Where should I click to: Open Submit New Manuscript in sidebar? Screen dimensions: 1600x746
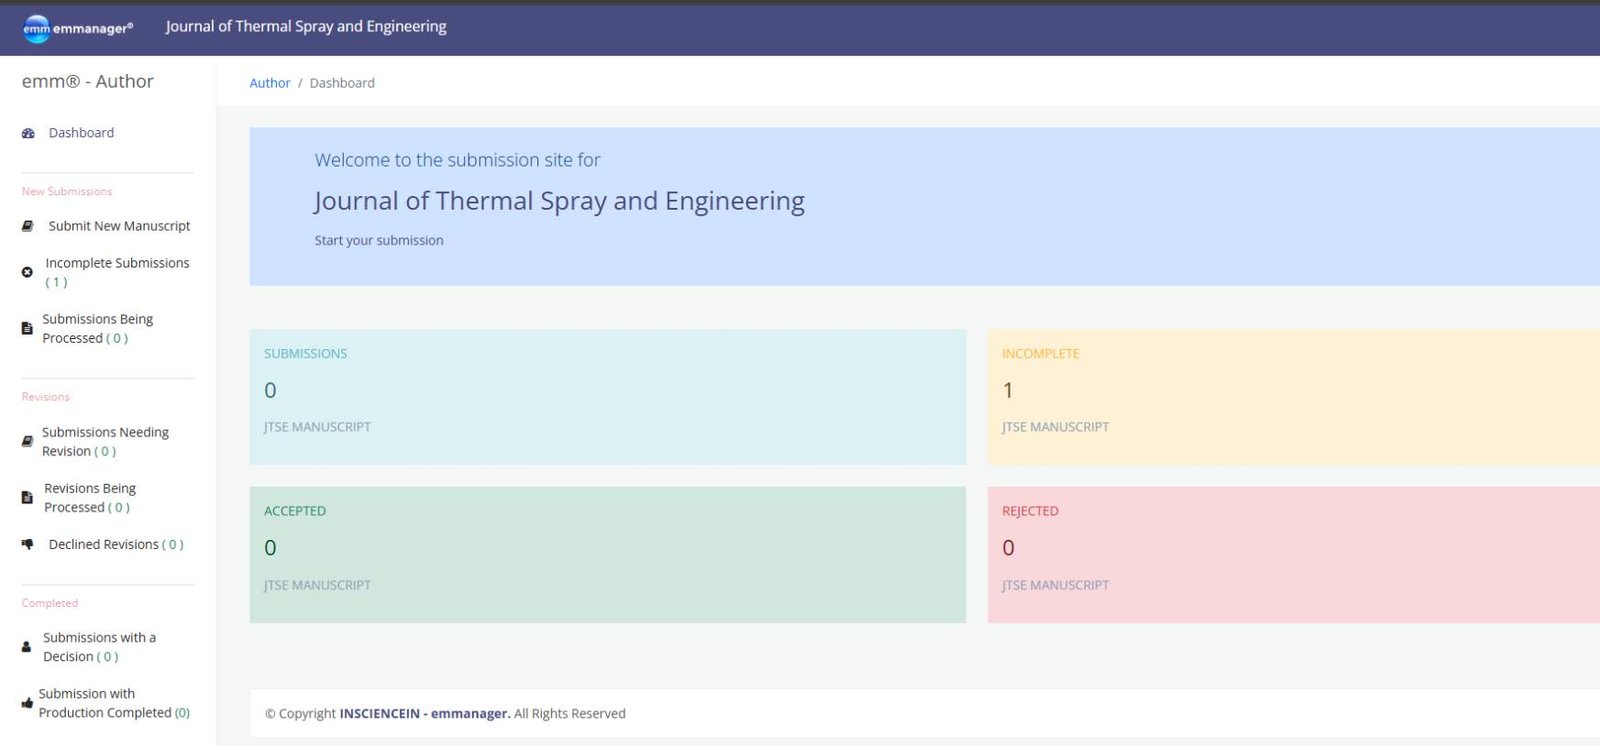click(119, 226)
